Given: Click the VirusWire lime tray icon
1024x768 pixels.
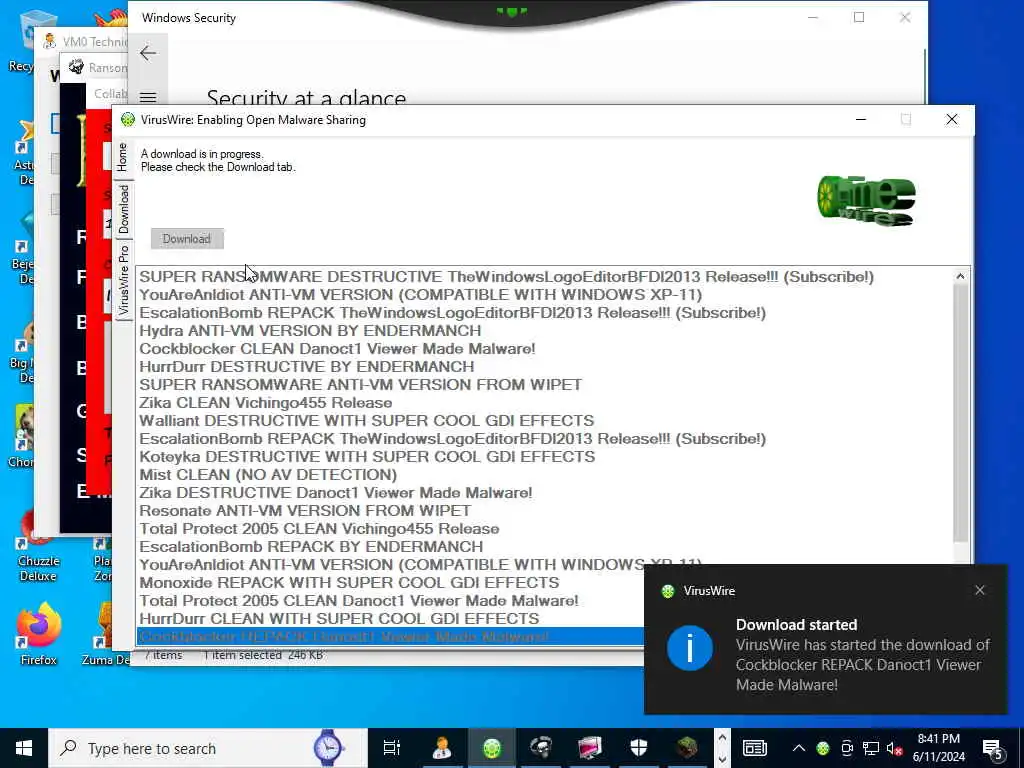Looking at the screenshot, I should point(823,748).
